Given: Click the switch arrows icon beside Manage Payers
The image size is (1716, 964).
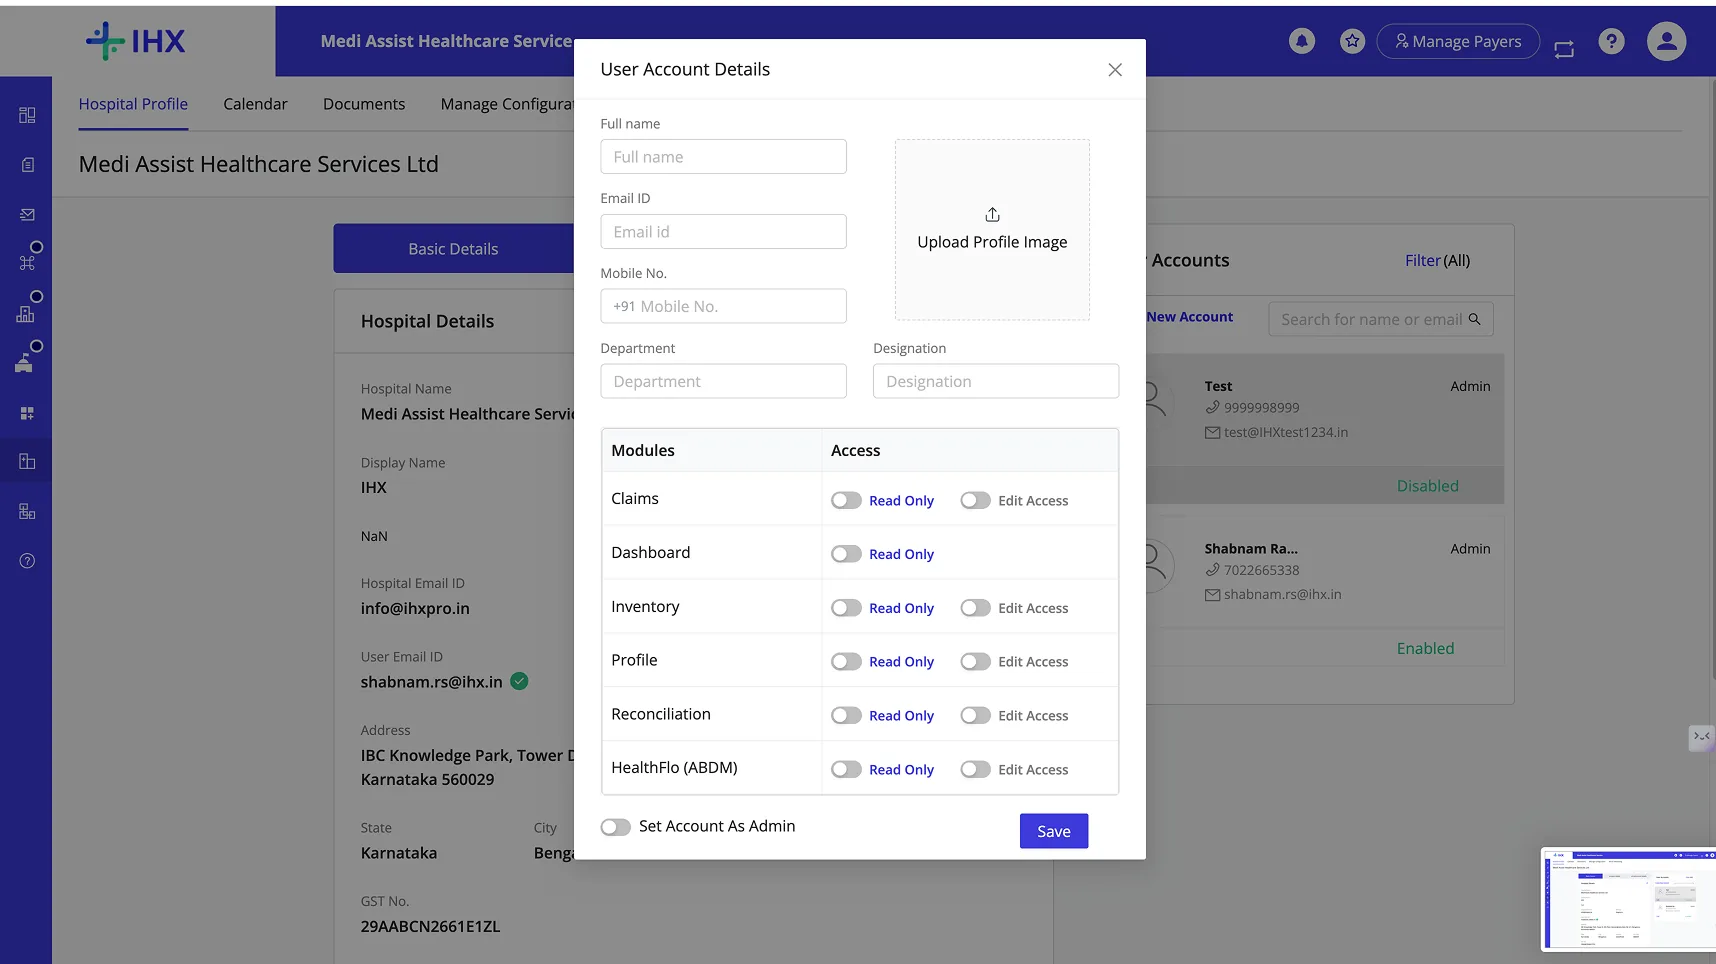Looking at the screenshot, I should coord(1564,48).
